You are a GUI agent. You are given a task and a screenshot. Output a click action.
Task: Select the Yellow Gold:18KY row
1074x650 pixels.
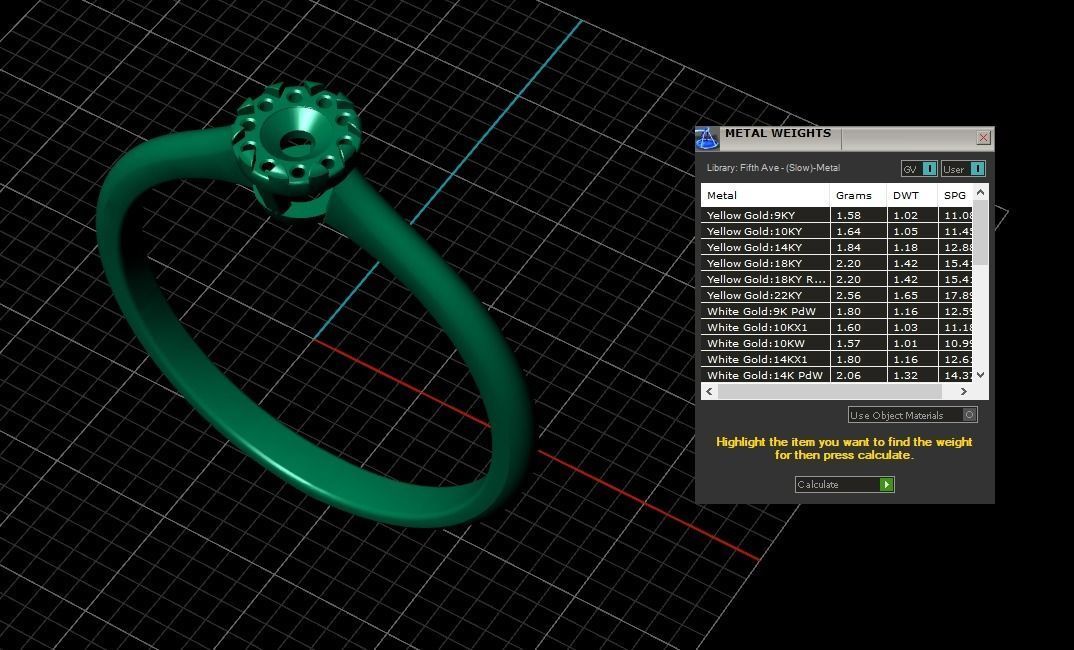coord(836,263)
